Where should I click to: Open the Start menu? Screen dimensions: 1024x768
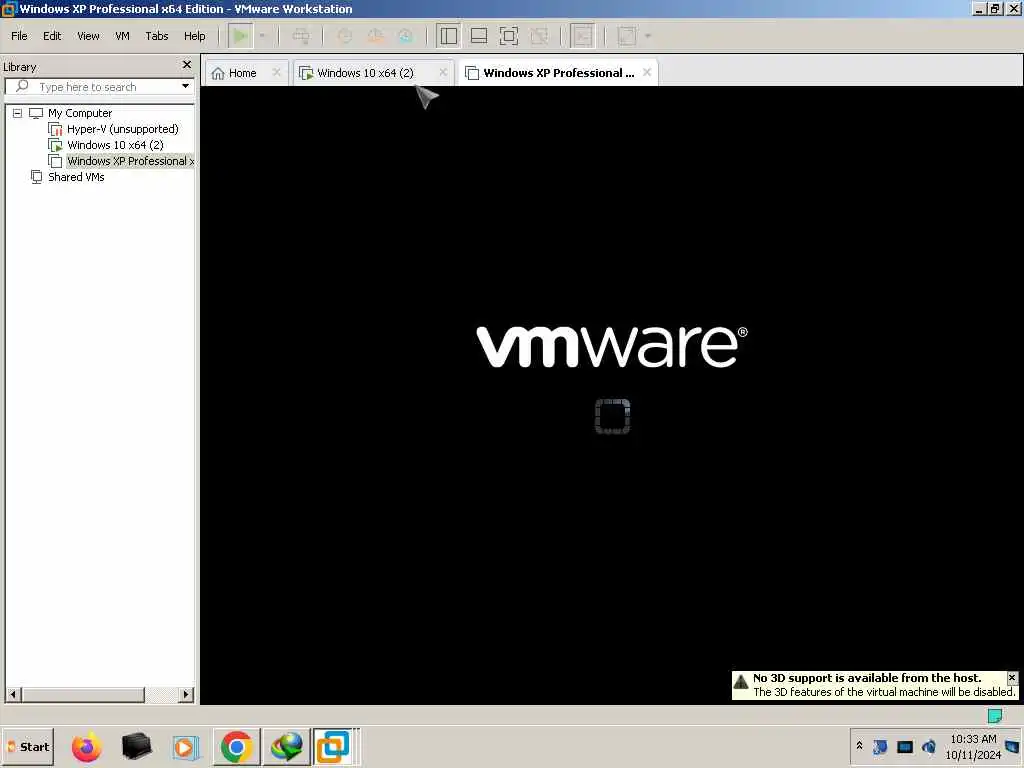pos(27,746)
